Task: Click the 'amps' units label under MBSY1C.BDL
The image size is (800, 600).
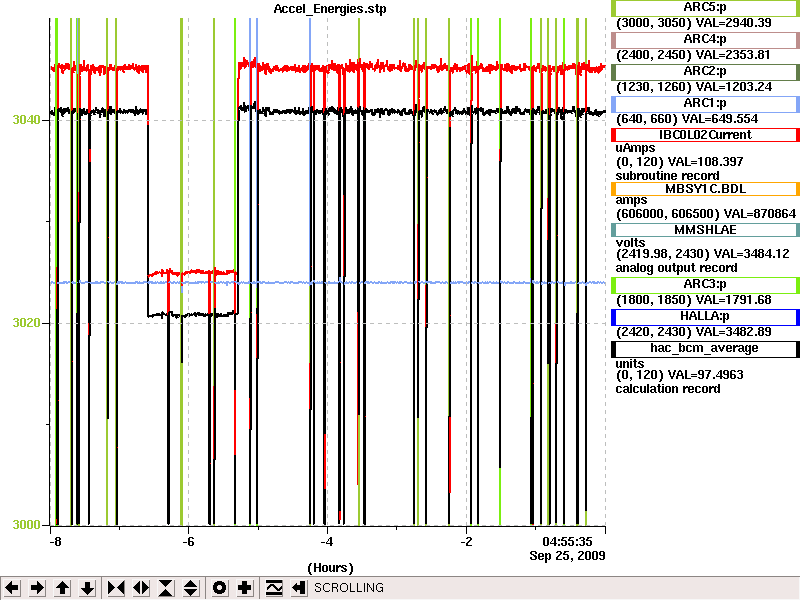Action: 631,201
